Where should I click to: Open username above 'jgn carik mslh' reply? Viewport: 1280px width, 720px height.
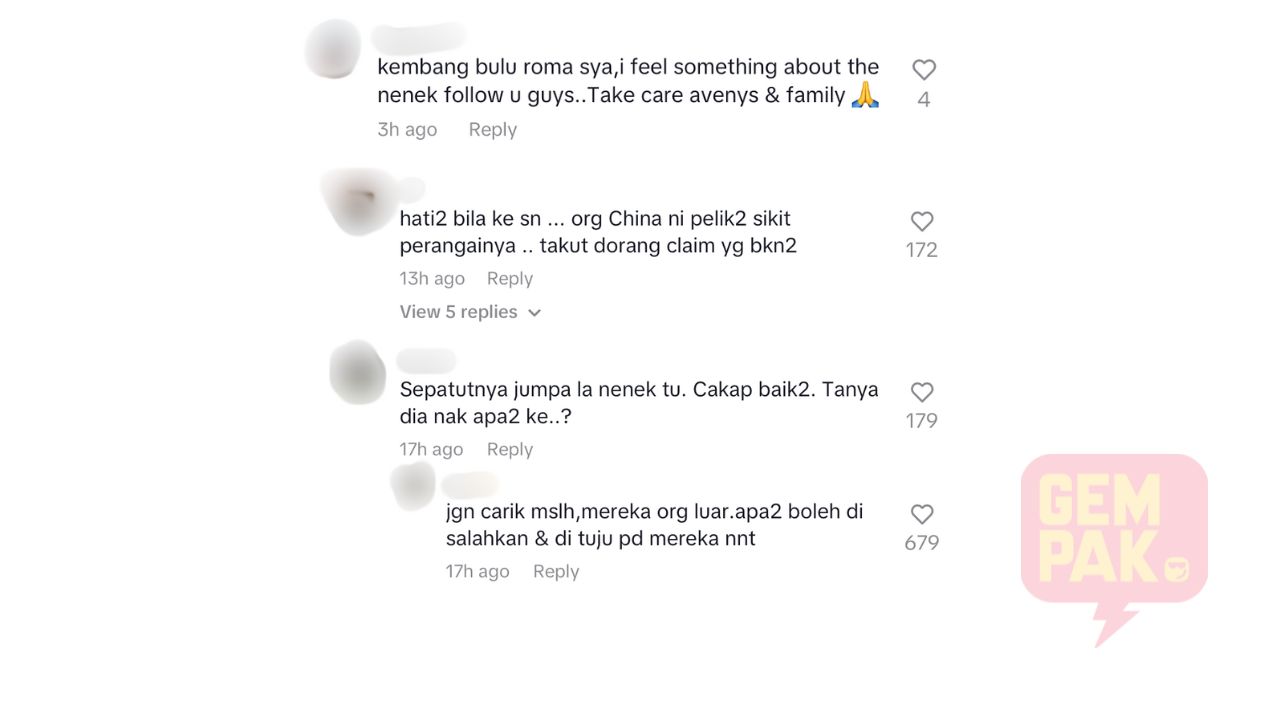point(470,485)
